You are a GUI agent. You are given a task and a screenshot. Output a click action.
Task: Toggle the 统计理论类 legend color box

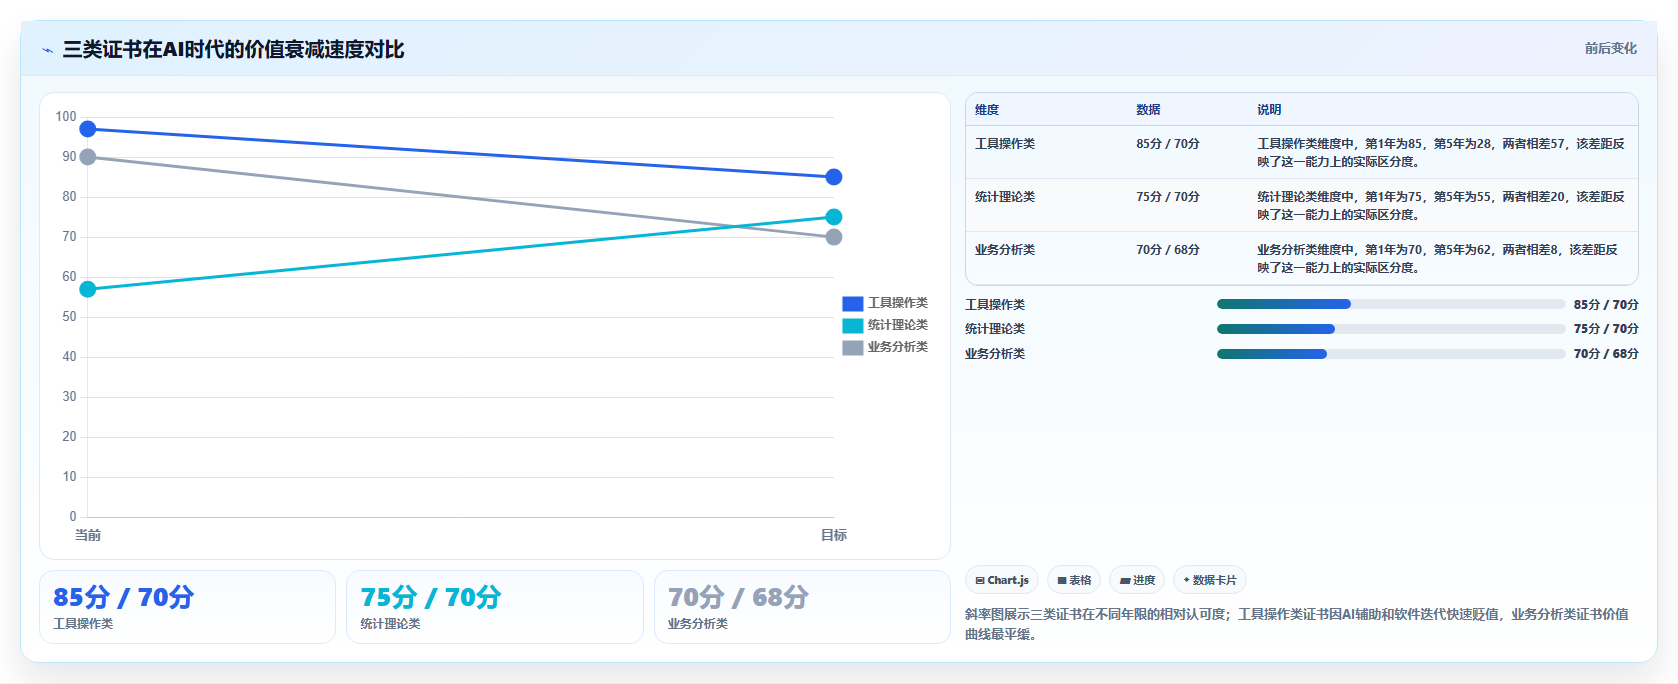coord(852,325)
